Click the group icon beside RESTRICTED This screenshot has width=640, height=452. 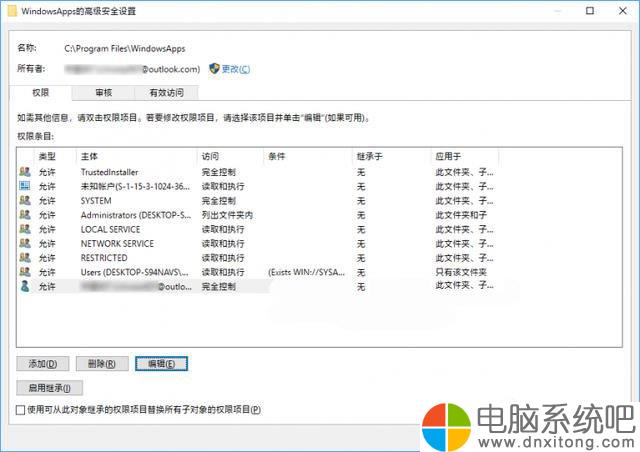tap(25, 258)
